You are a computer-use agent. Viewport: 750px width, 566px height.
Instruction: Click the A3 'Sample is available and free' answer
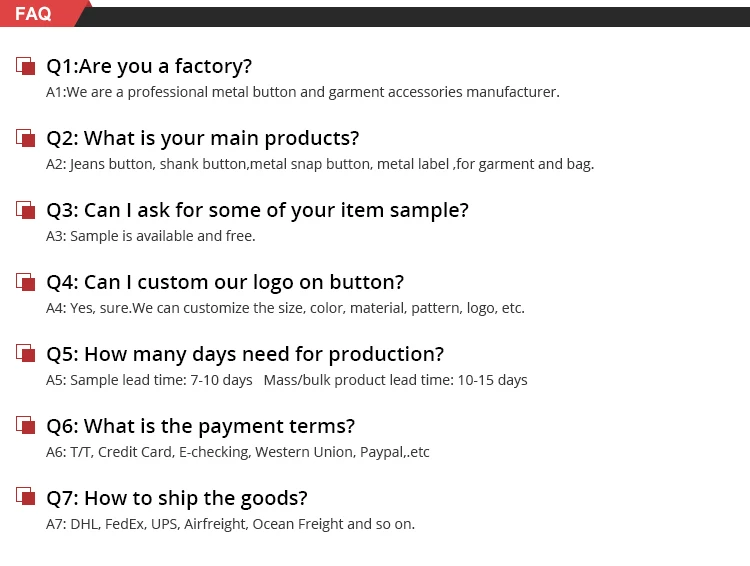coord(151,236)
